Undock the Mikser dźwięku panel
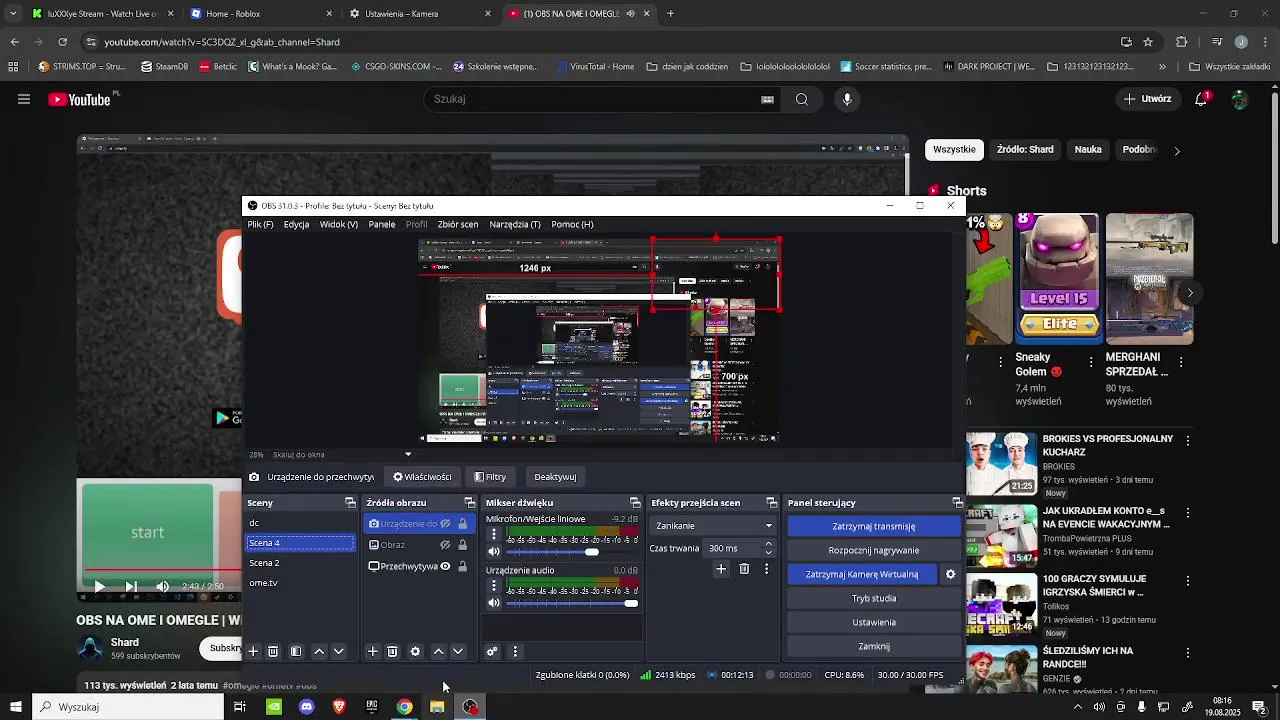 click(x=635, y=502)
